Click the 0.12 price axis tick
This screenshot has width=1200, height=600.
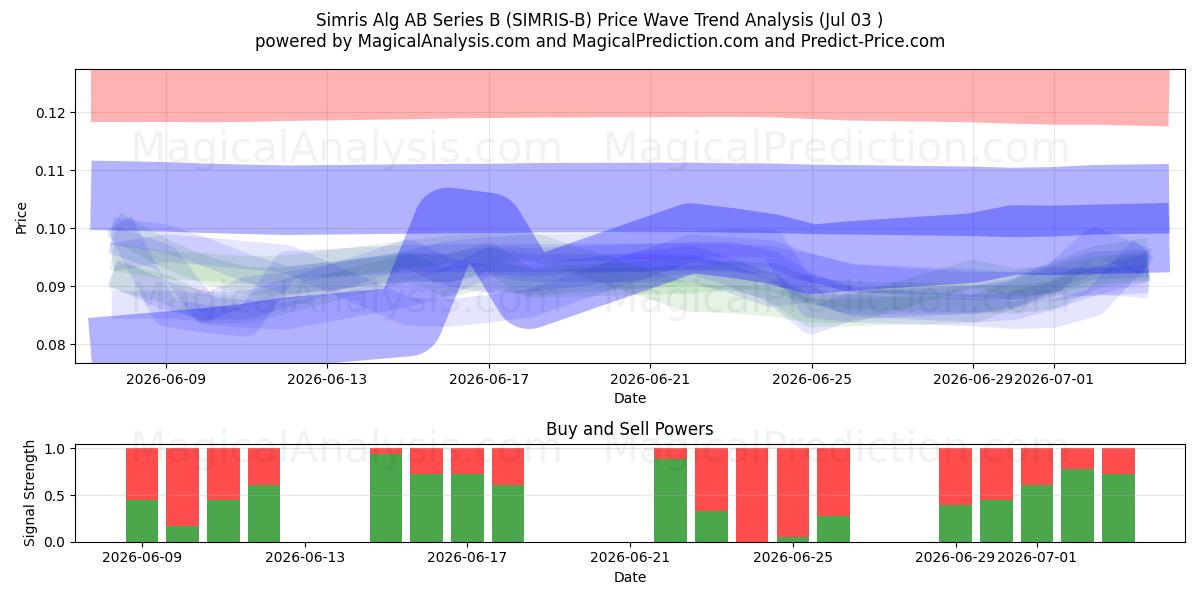tap(53, 113)
